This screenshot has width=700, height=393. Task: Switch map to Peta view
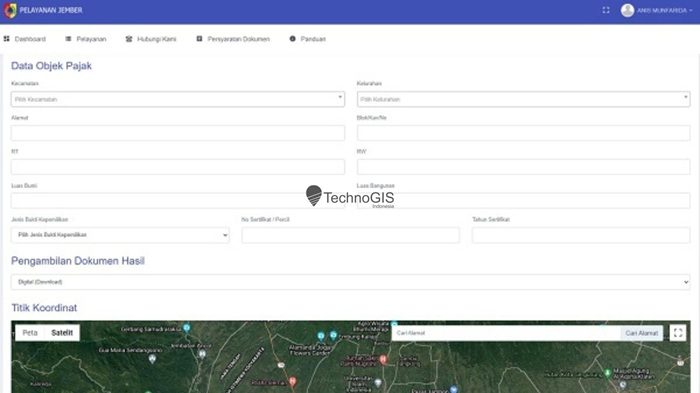click(x=30, y=333)
